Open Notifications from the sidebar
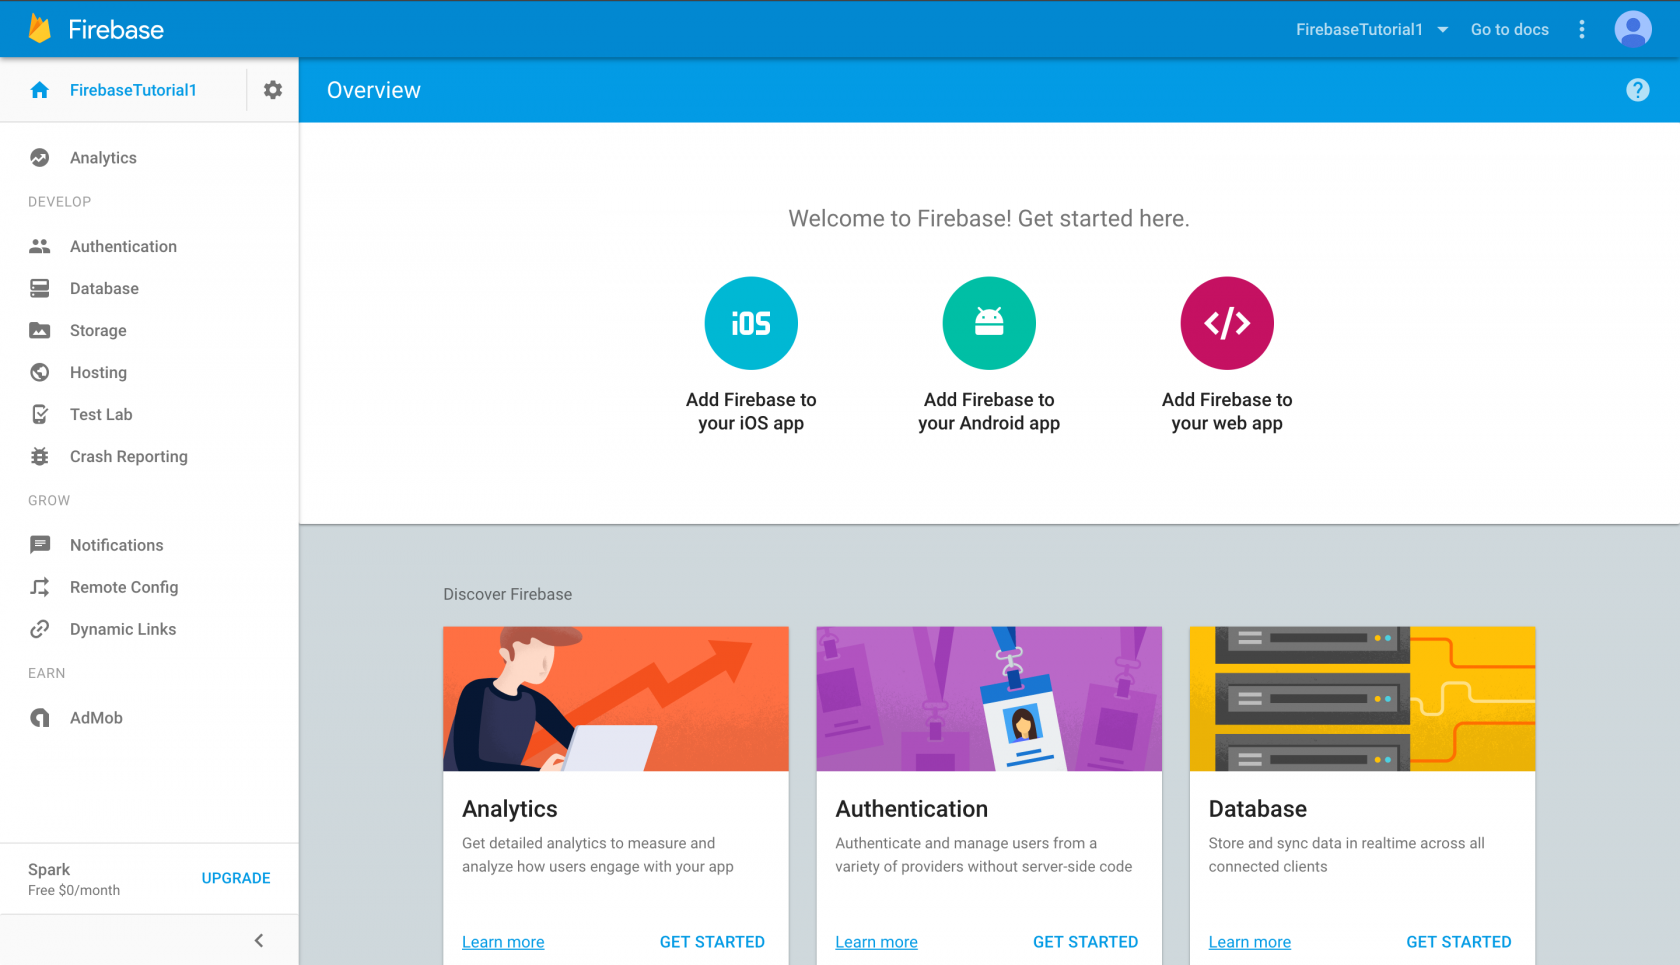Viewport: 1680px width, 965px height. pos(116,545)
